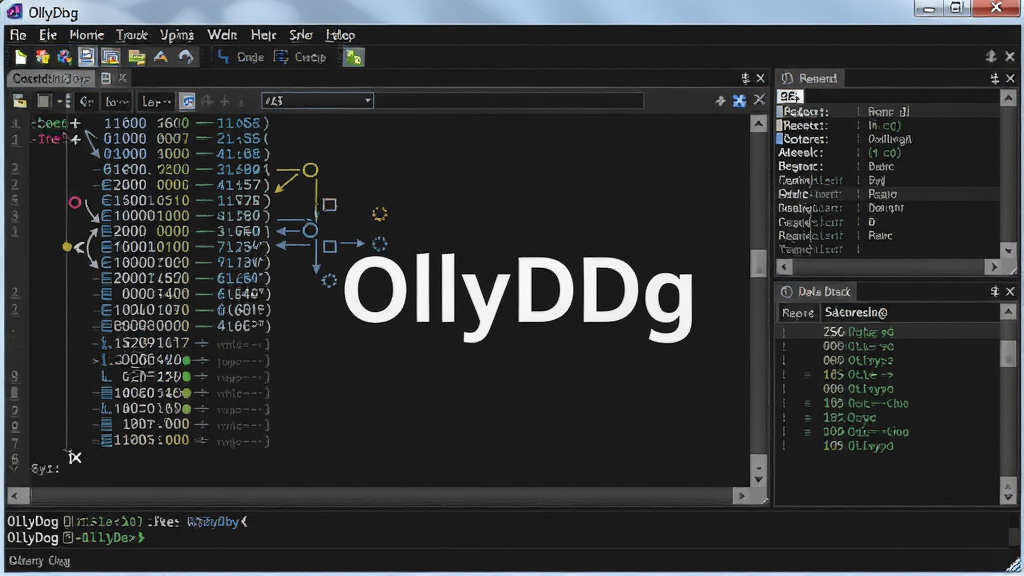Viewport: 1024px width, 576px height.
Task: Click the curved undo arrow toolbar icon
Action: 185,57
